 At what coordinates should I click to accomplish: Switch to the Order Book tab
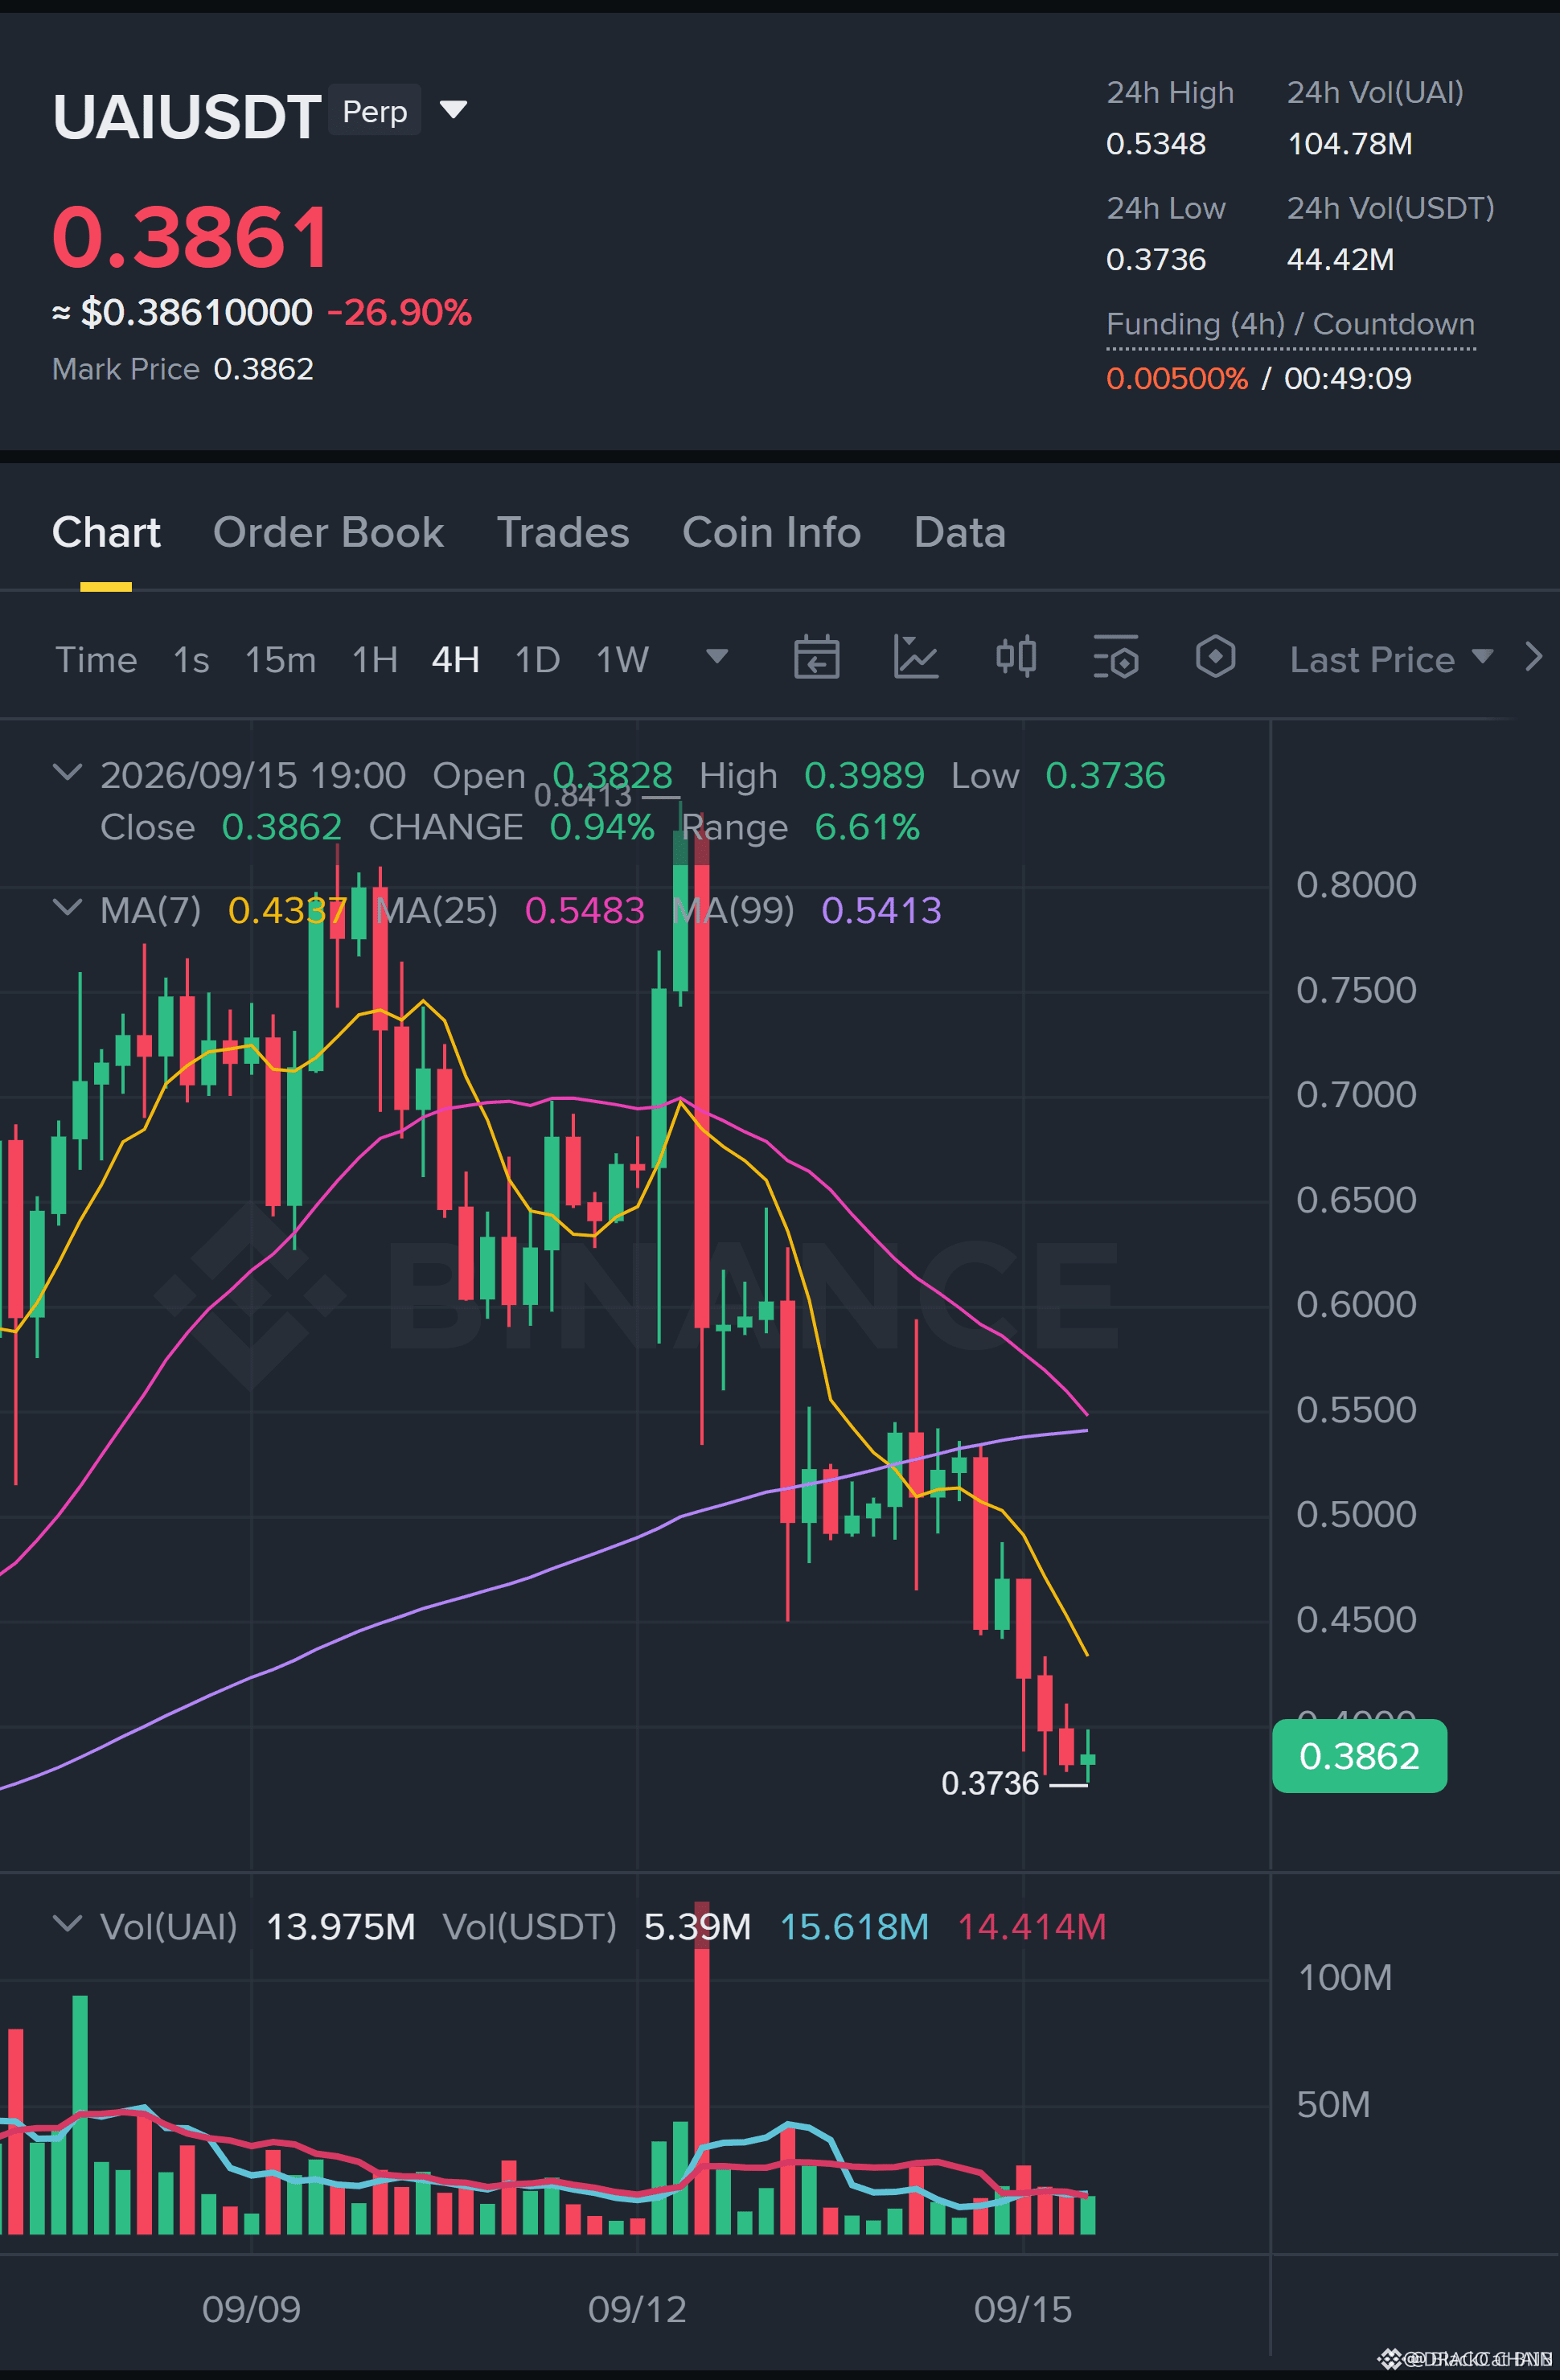328,533
